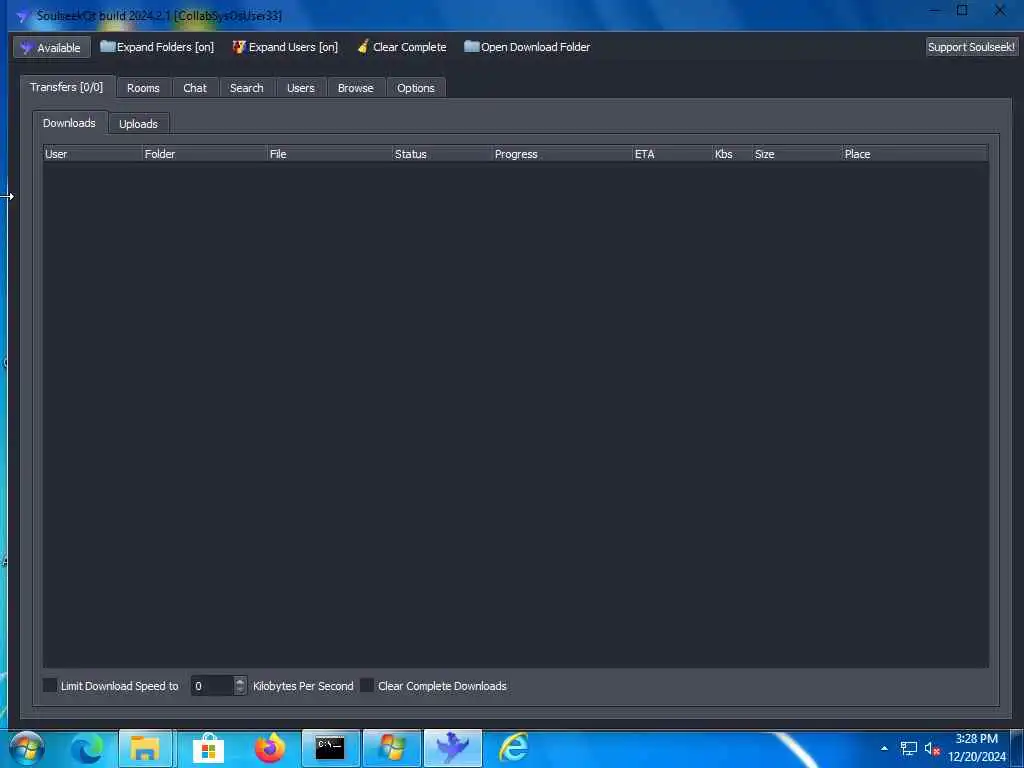Launch Firefox from the taskbar
This screenshot has height=768, width=1024.
point(270,748)
